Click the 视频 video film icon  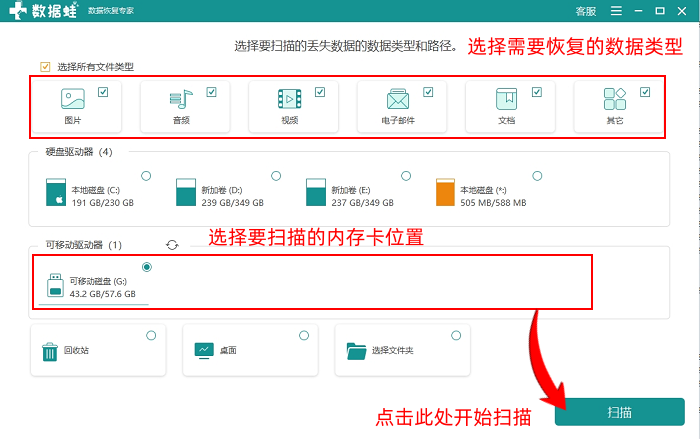290,99
